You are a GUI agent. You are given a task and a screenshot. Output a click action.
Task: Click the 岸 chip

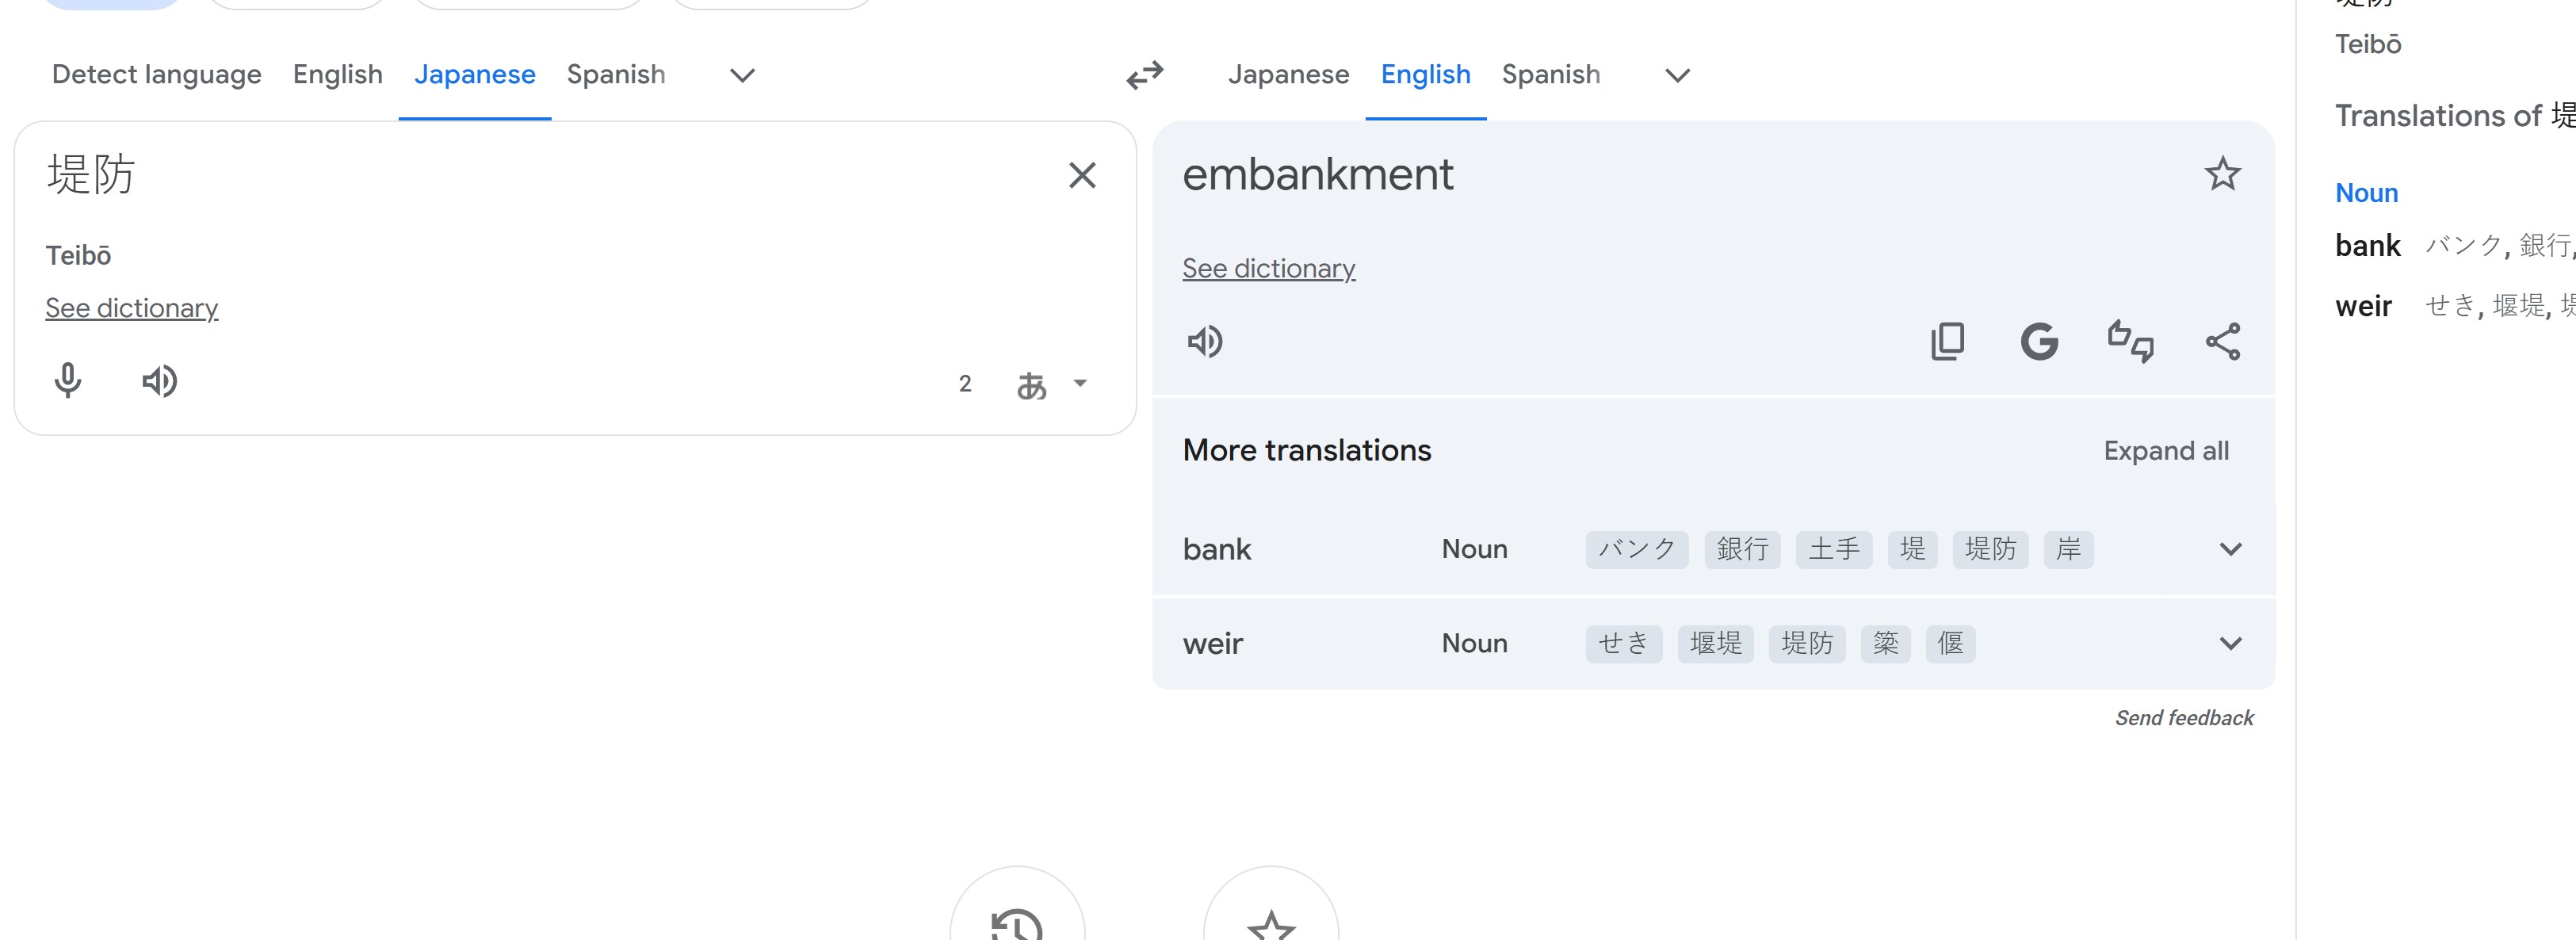pyautogui.click(x=2068, y=549)
